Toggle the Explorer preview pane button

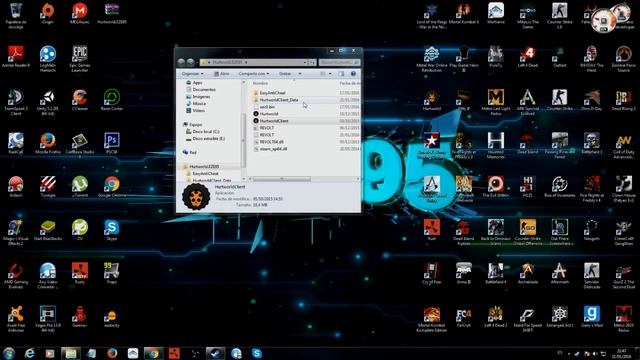341,73
